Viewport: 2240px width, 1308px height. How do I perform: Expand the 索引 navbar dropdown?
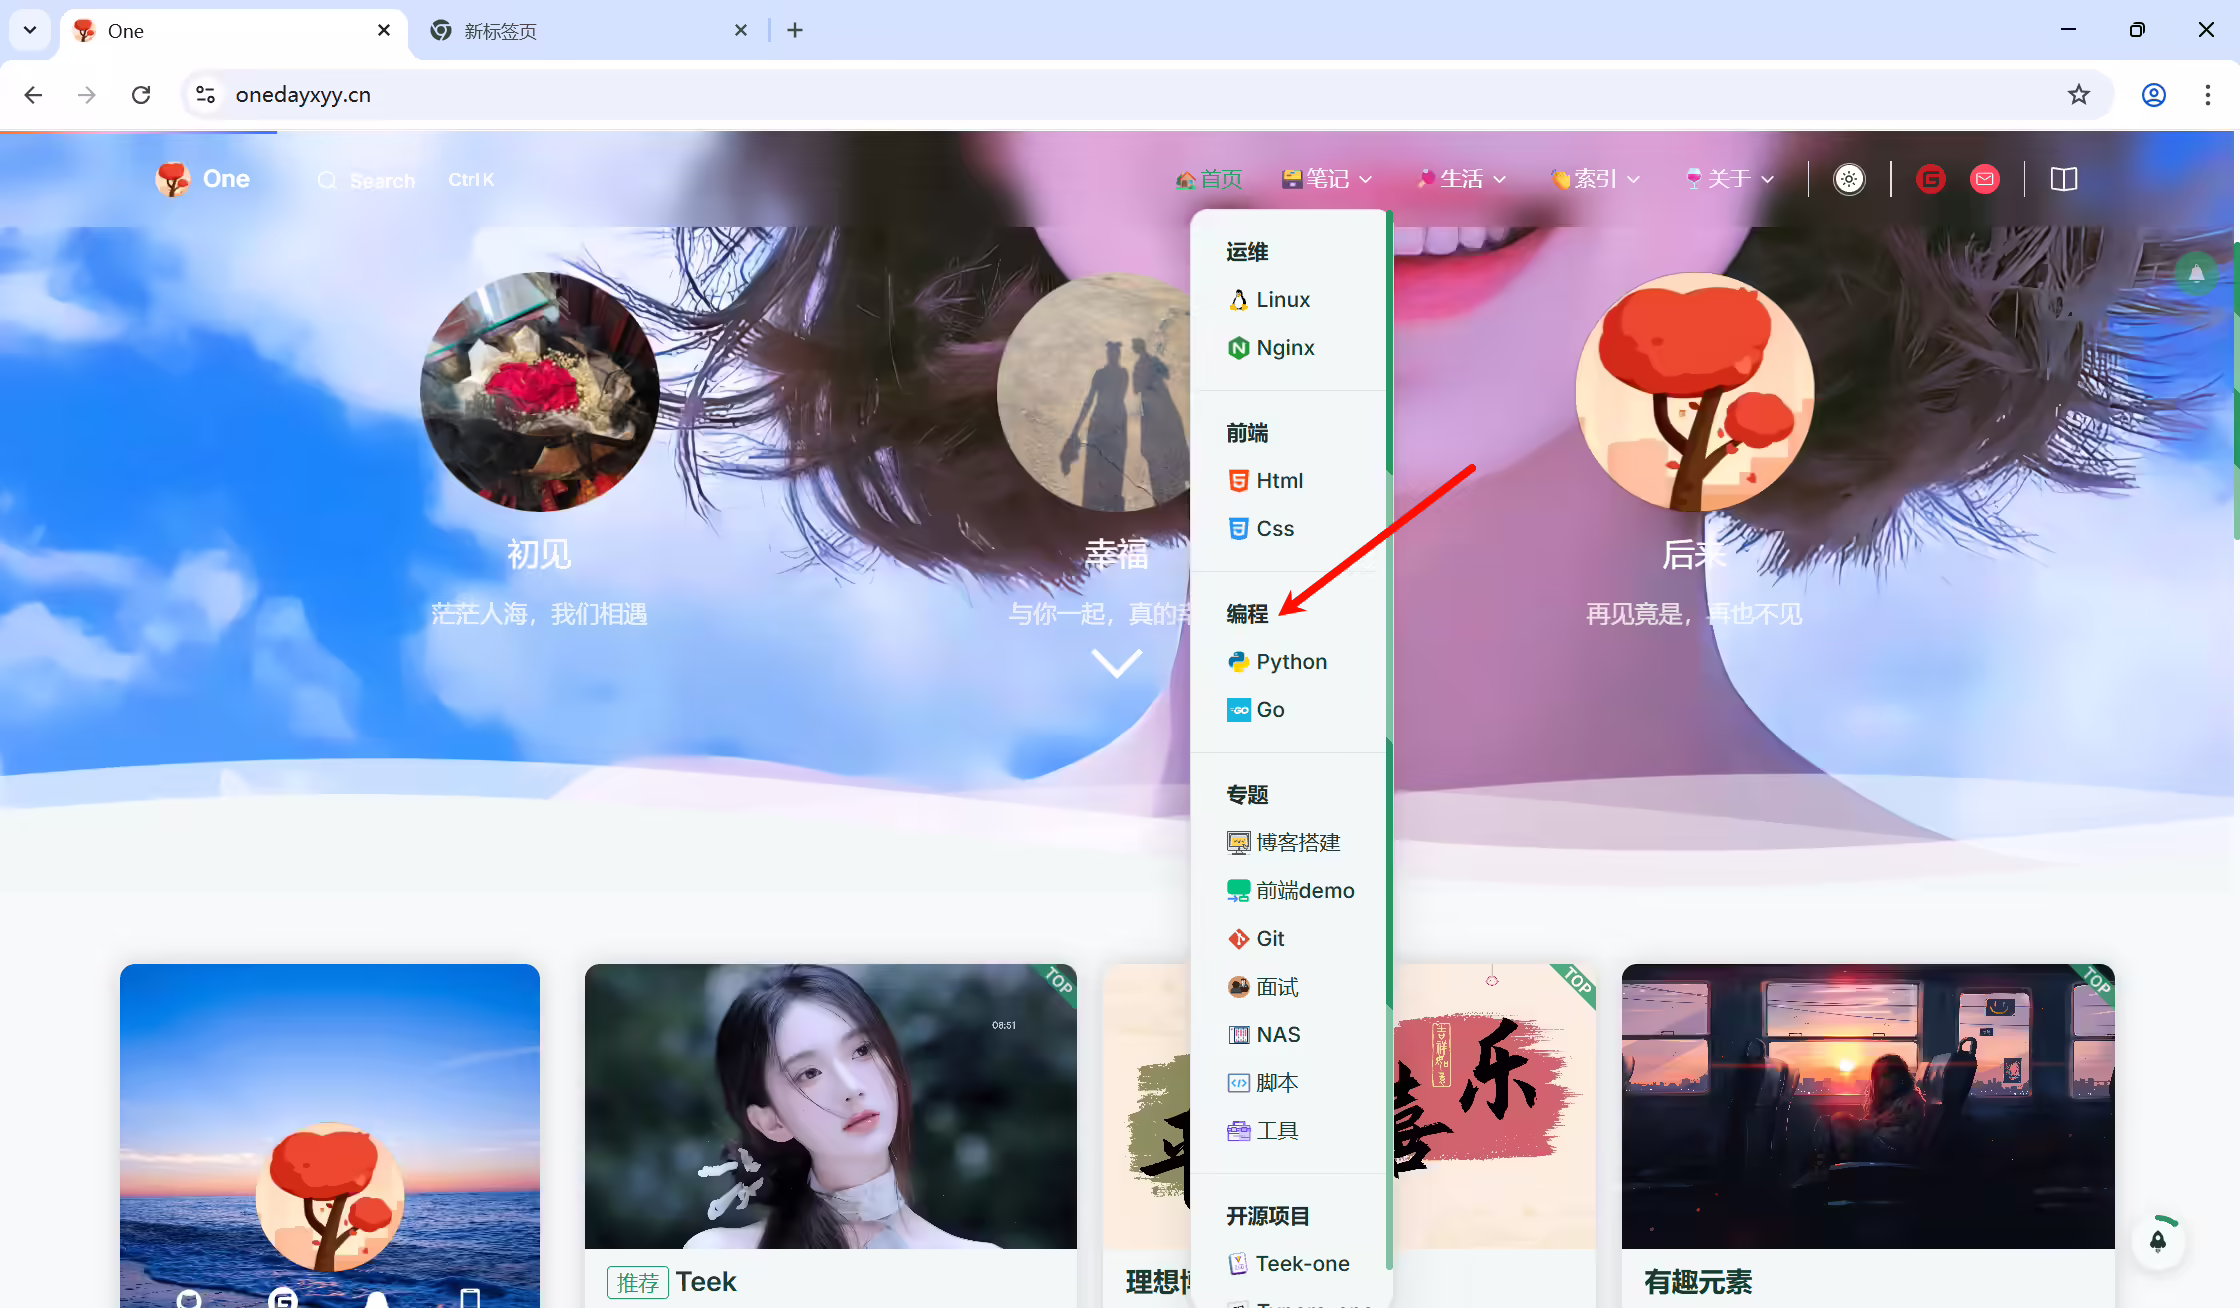(x=1596, y=179)
